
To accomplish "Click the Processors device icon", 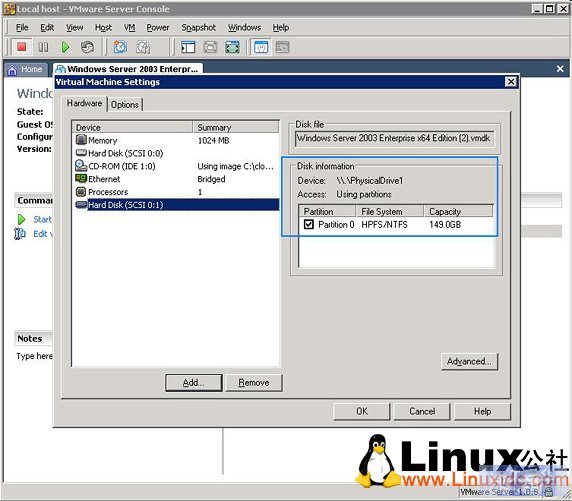I will point(81,192).
